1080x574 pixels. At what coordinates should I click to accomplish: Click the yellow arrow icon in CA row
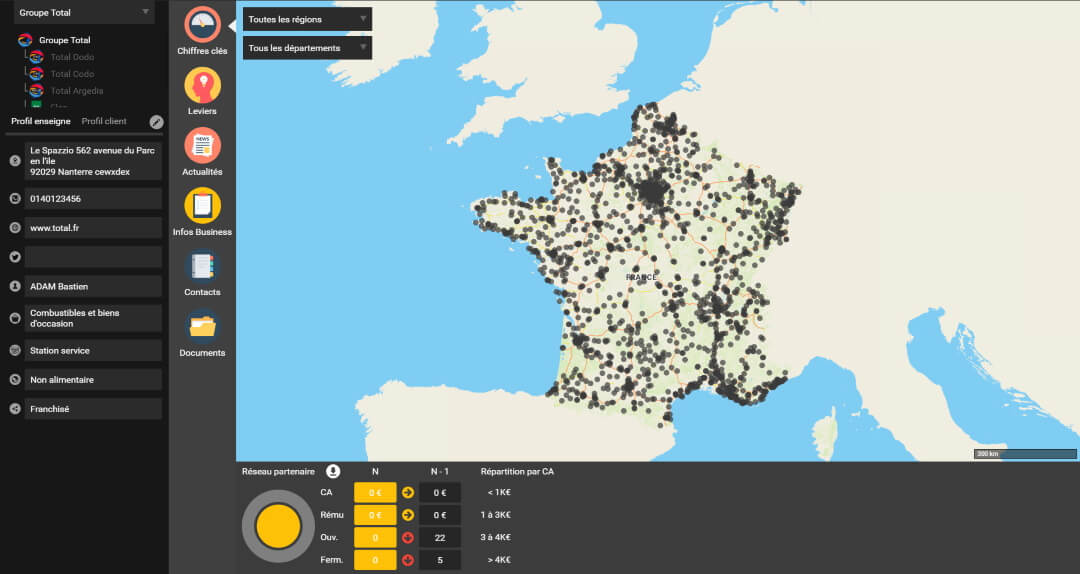tap(408, 493)
